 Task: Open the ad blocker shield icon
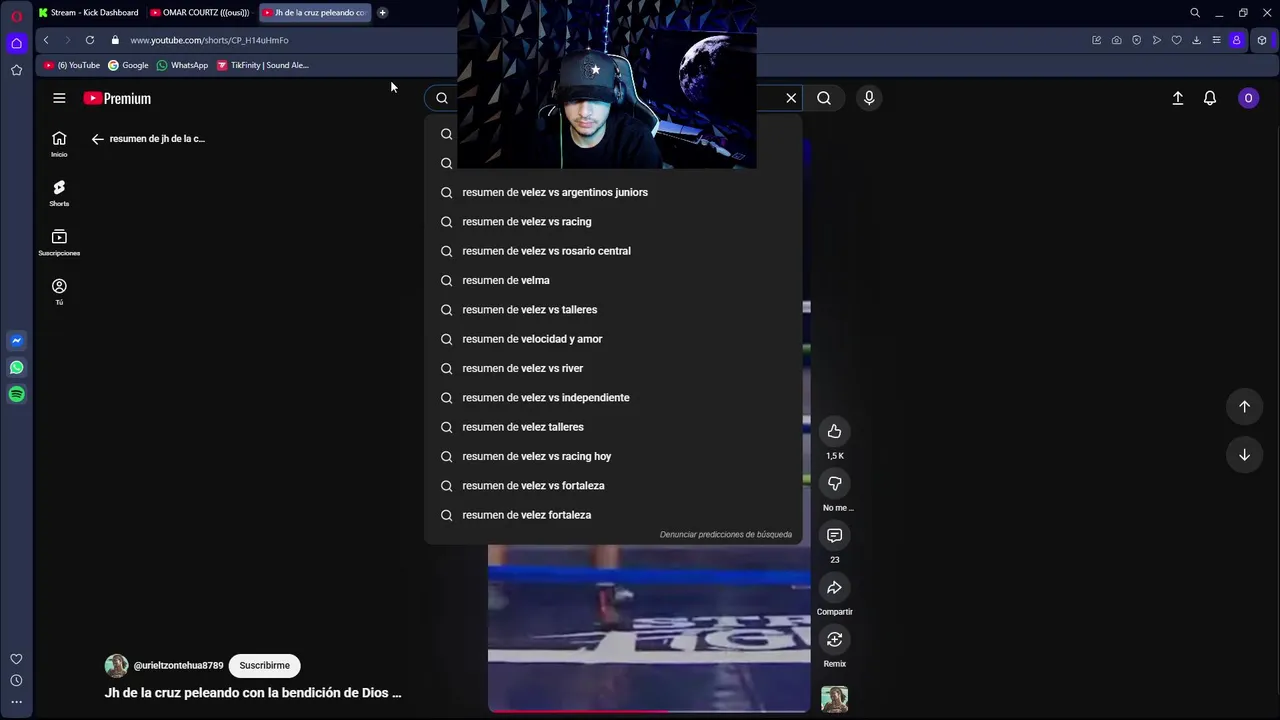1137,40
